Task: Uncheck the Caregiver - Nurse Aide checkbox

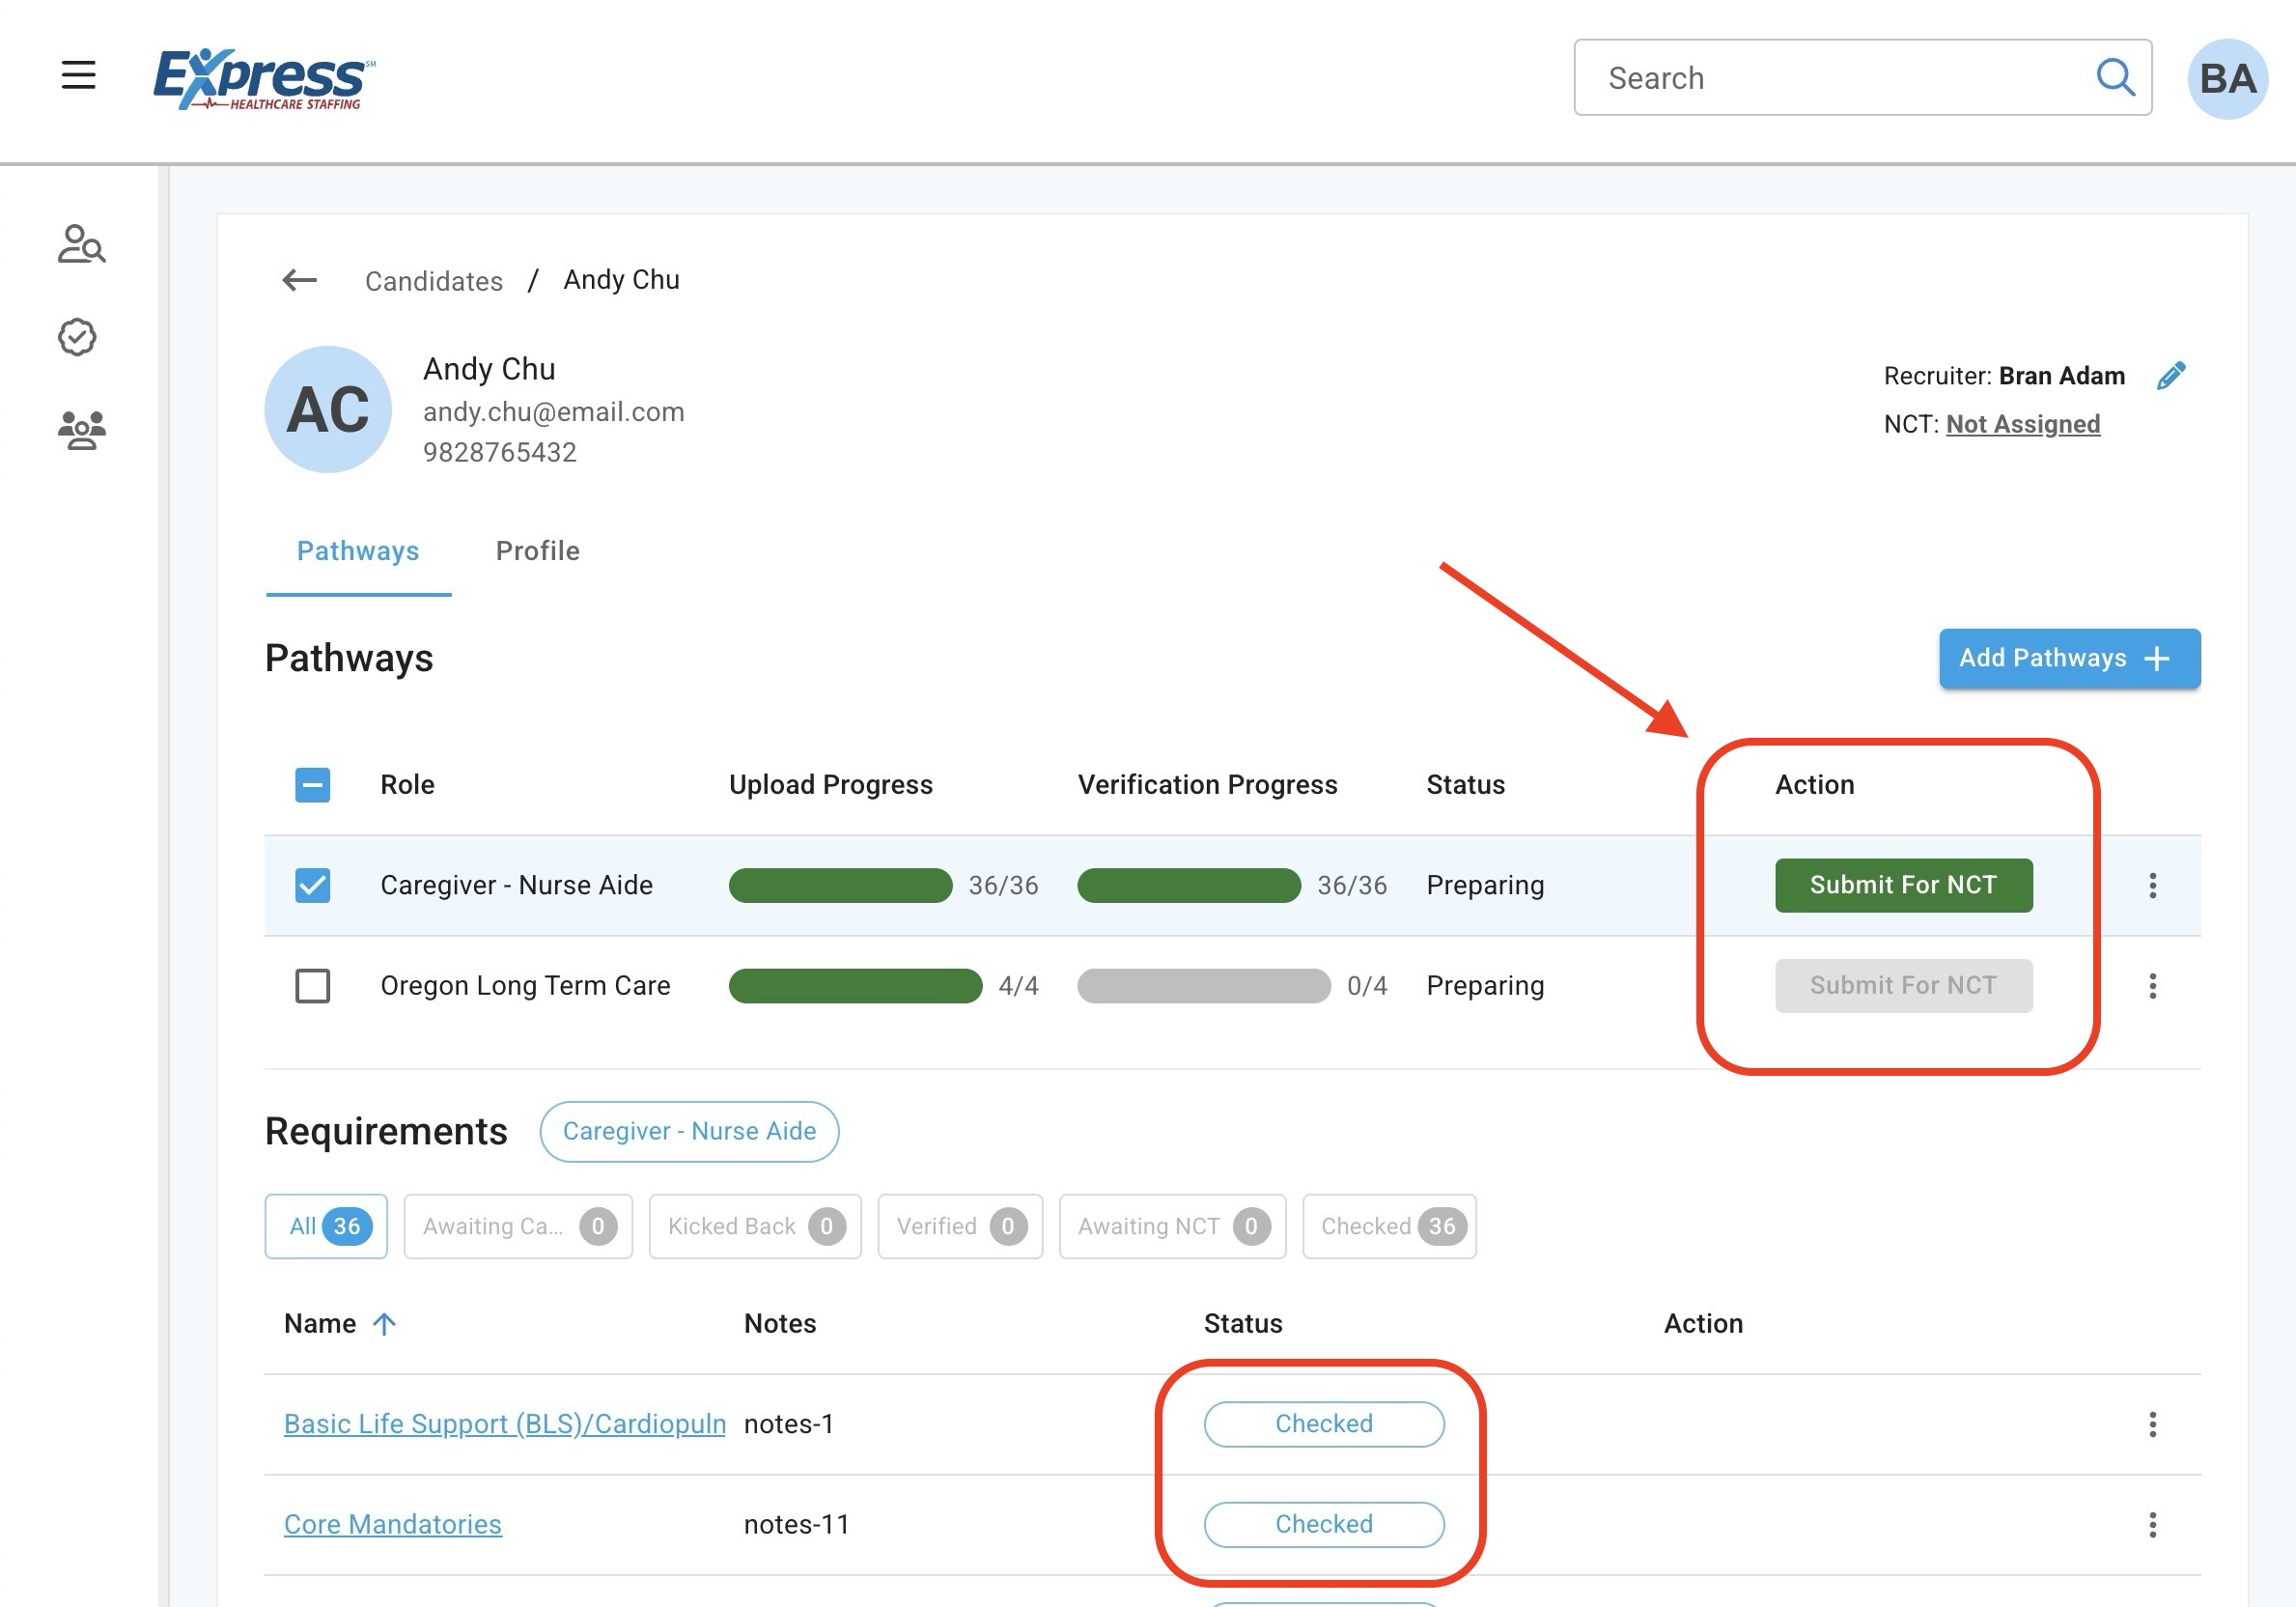Action: point(313,885)
